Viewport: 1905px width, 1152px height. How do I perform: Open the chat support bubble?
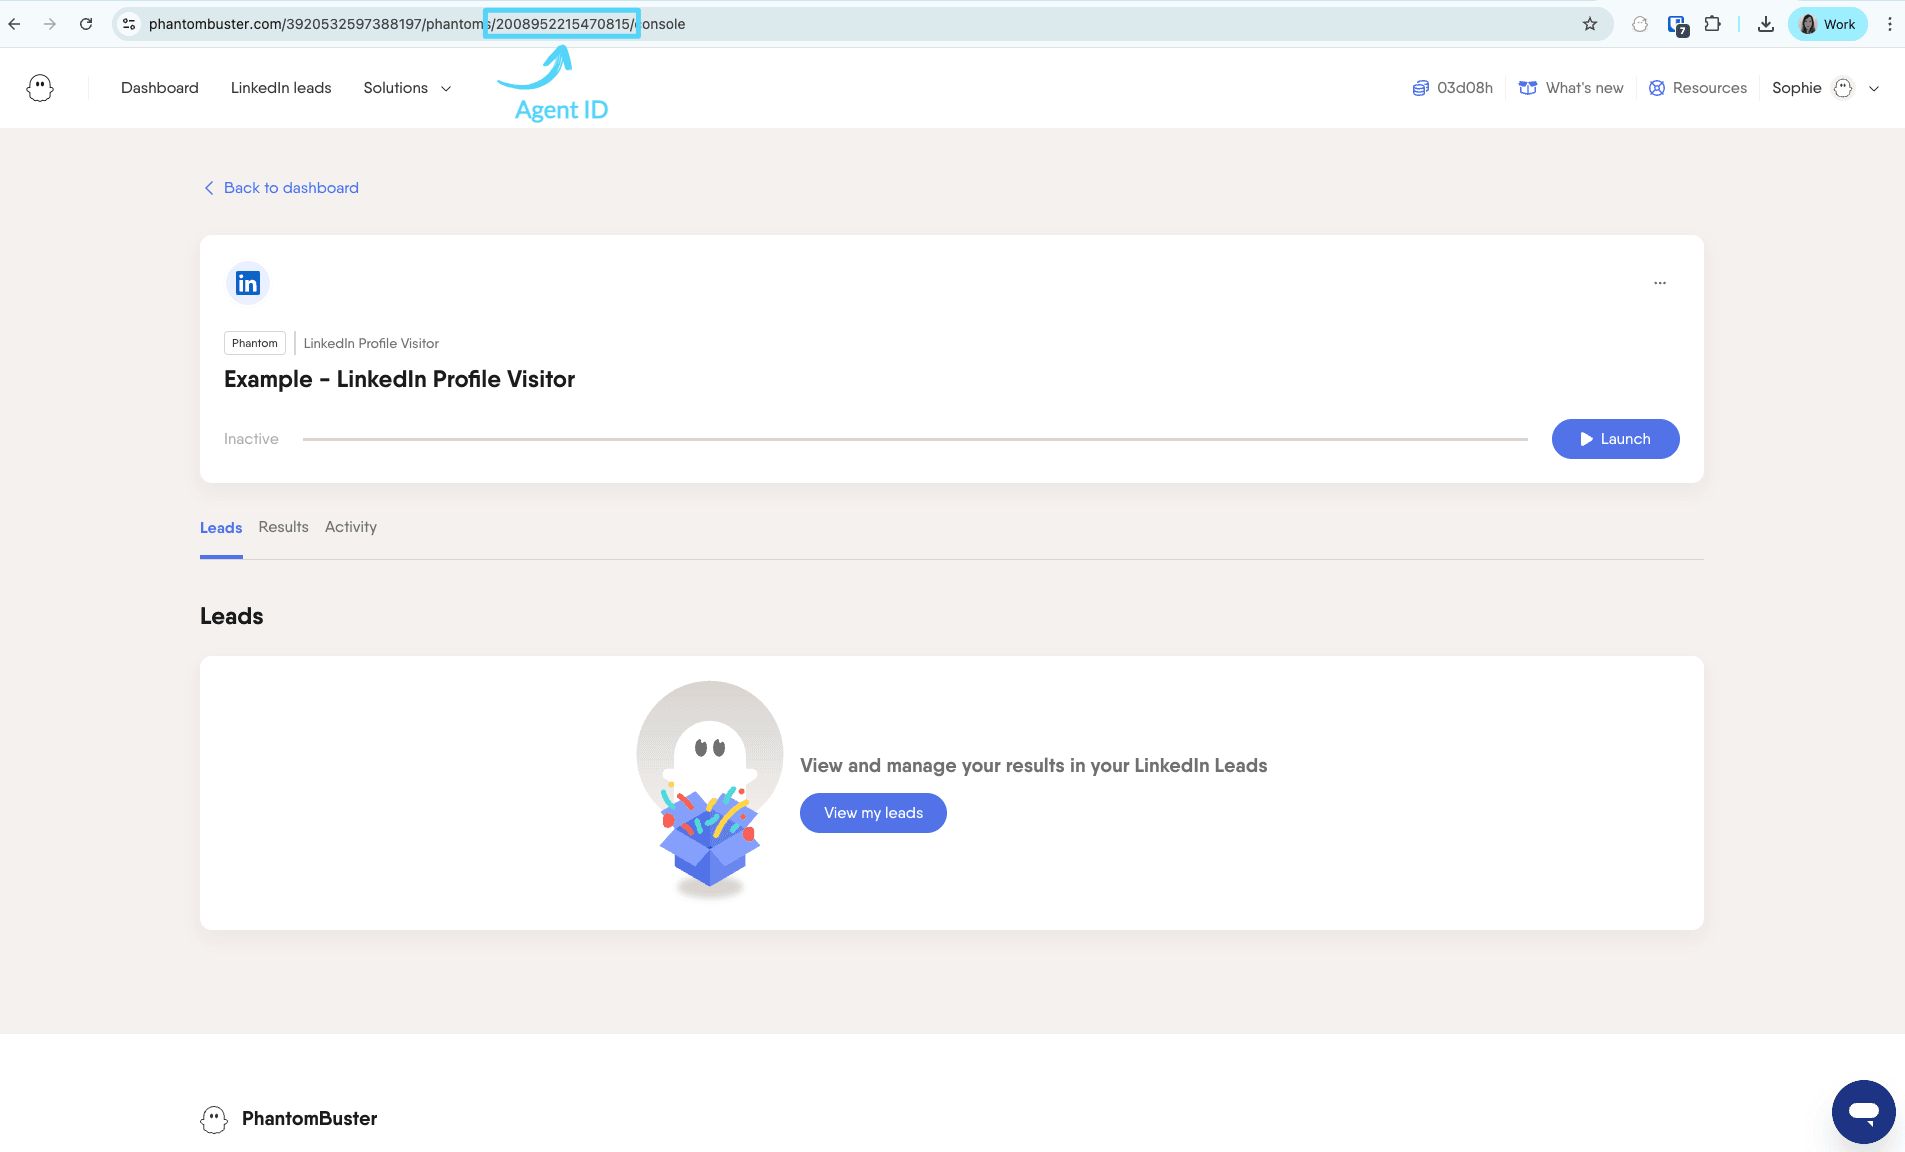tap(1863, 1111)
